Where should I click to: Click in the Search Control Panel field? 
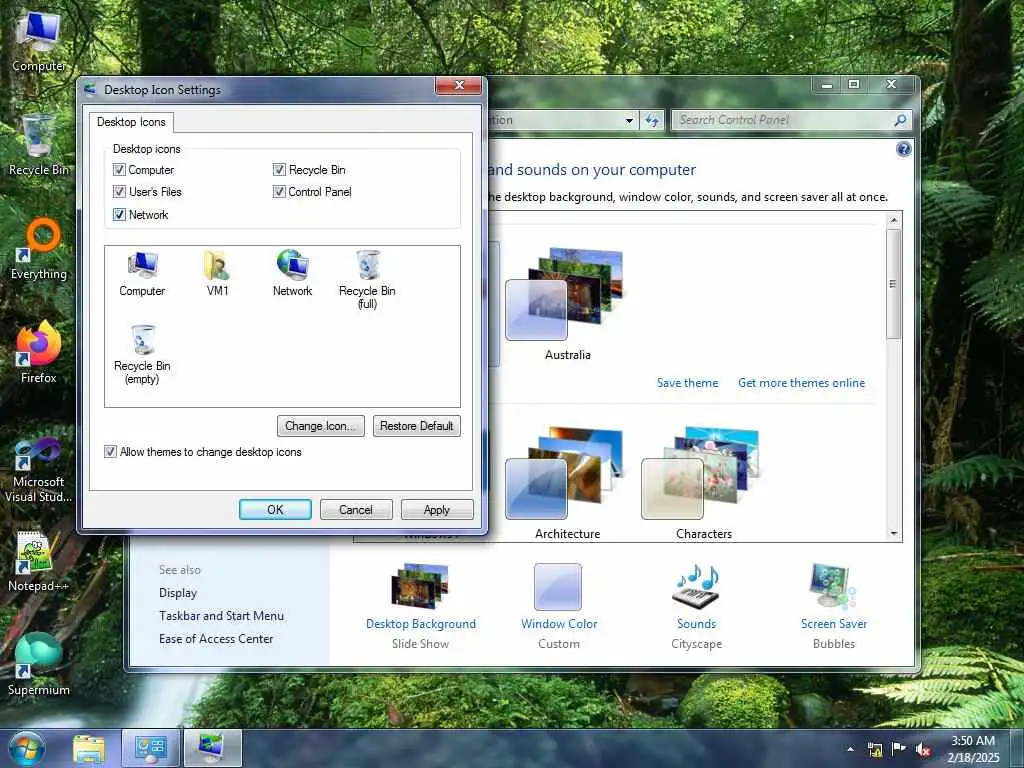(x=784, y=120)
